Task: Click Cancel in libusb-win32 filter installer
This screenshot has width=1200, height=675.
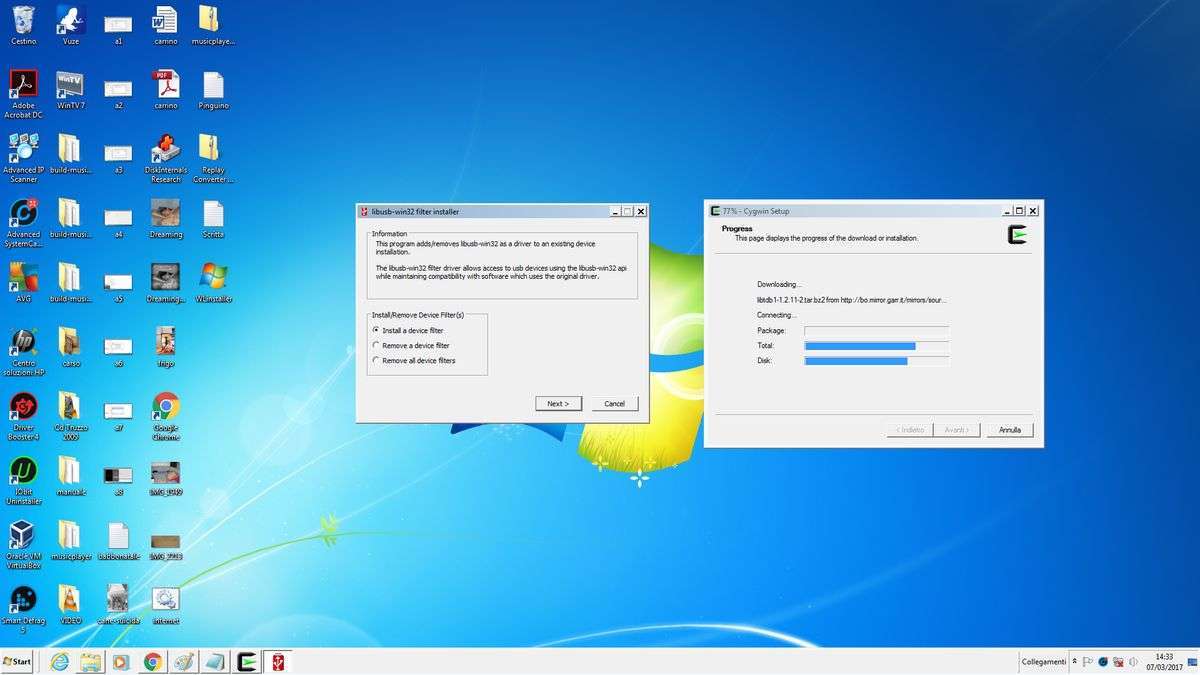Action: click(615, 403)
